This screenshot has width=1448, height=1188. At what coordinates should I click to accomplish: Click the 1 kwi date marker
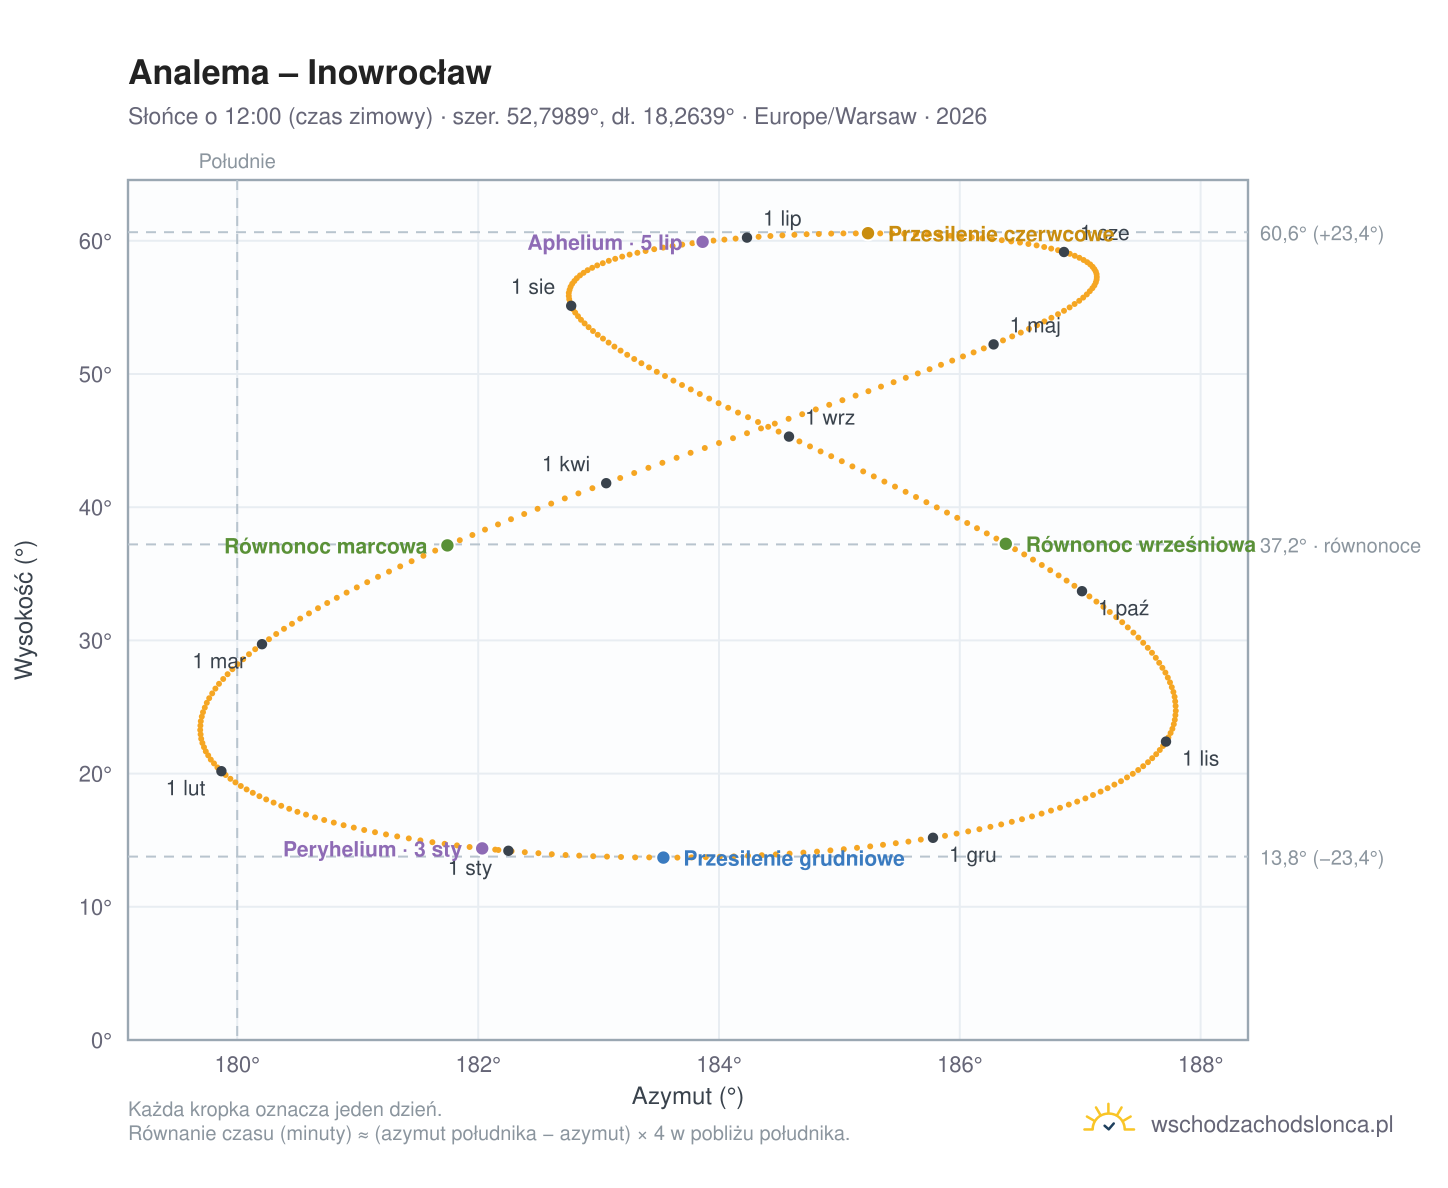pos(606,483)
